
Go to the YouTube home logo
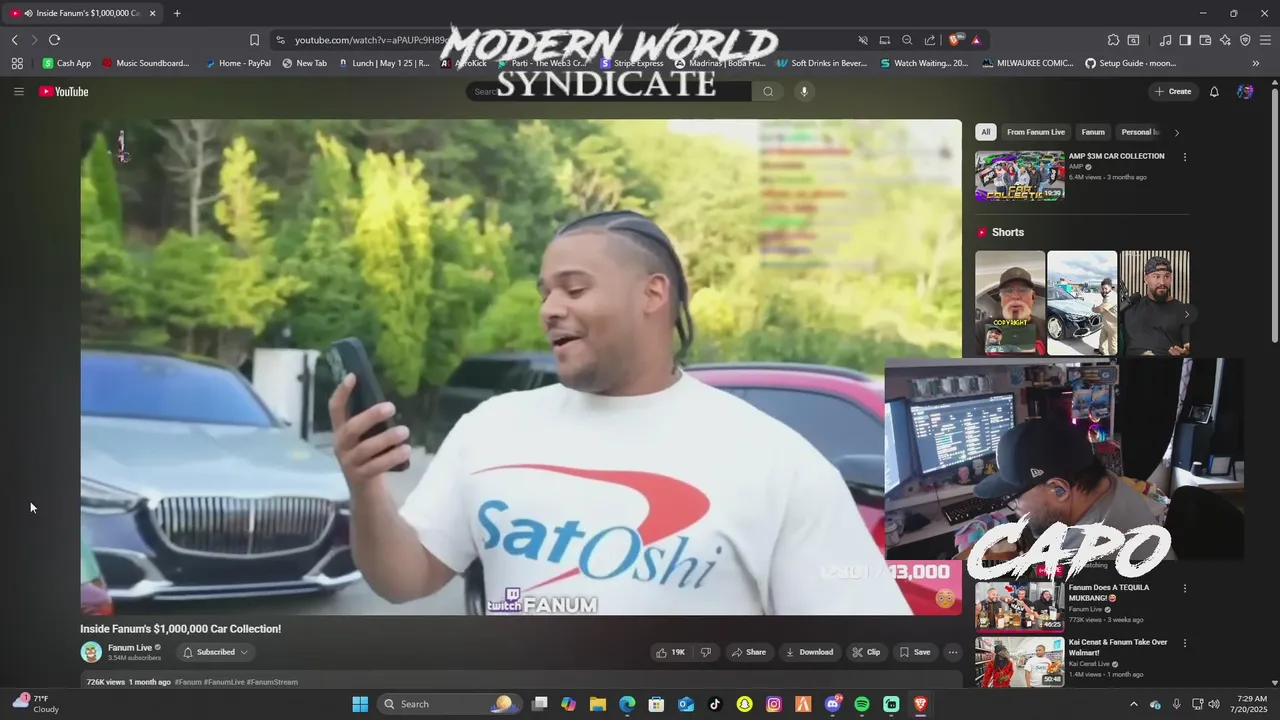tap(64, 91)
